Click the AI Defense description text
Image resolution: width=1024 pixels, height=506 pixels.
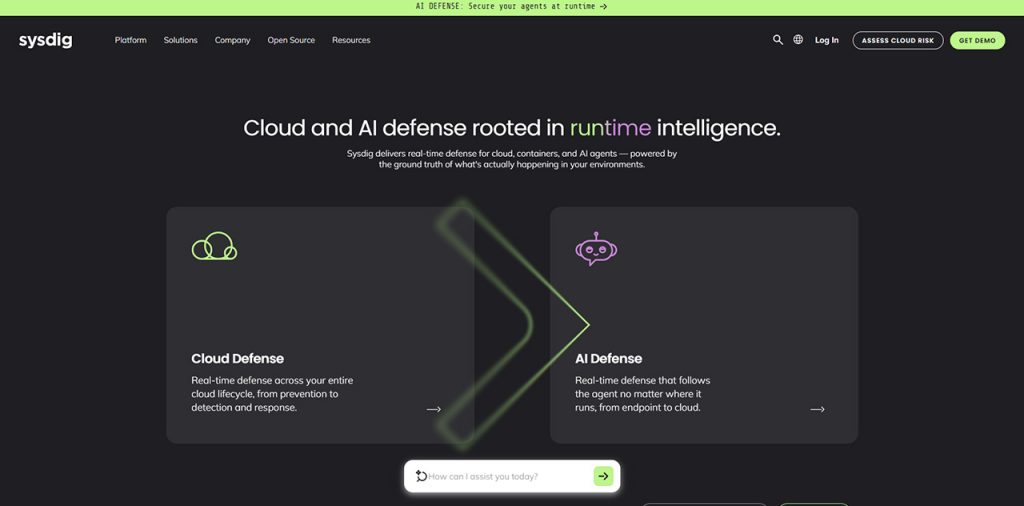click(x=643, y=394)
